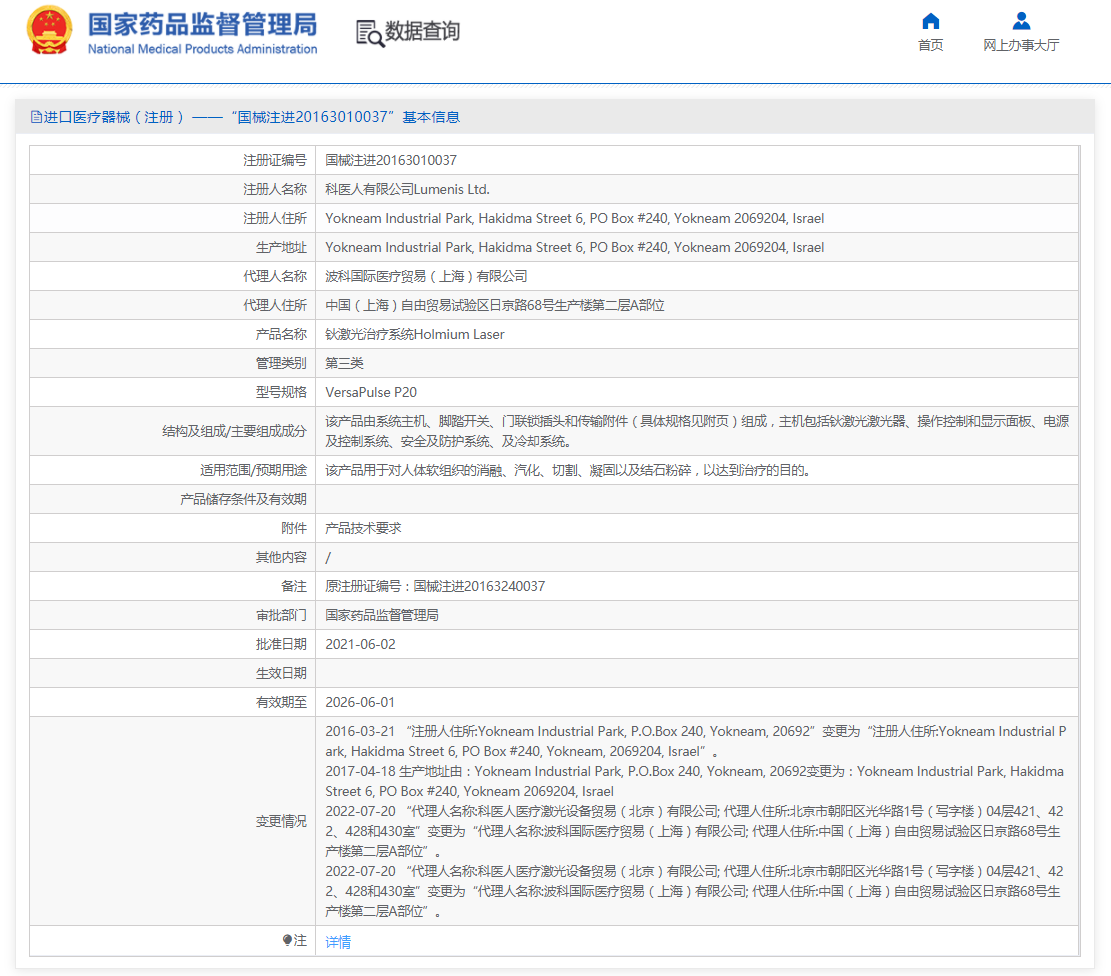The height and width of the screenshot is (976, 1111).
Task: Click the 代理人住所 address value
Action: point(495,305)
